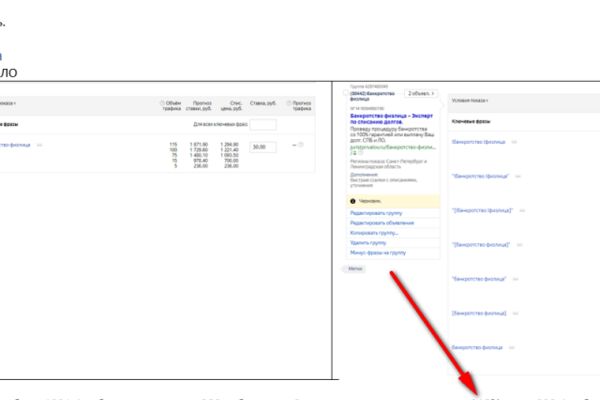600x400 pixels.
Task: Open bracketed keyword link [Банкротство физлица] without quotes
Action: (x=479, y=313)
